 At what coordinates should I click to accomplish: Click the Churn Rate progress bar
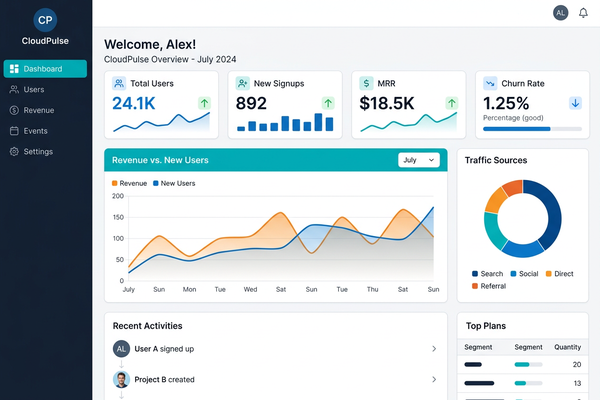tap(532, 128)
